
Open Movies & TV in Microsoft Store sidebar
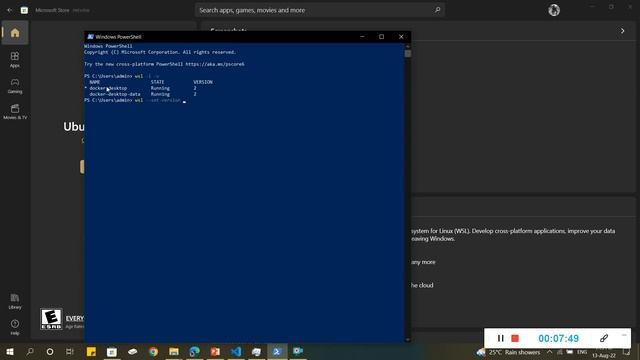[x=15, y=112]
